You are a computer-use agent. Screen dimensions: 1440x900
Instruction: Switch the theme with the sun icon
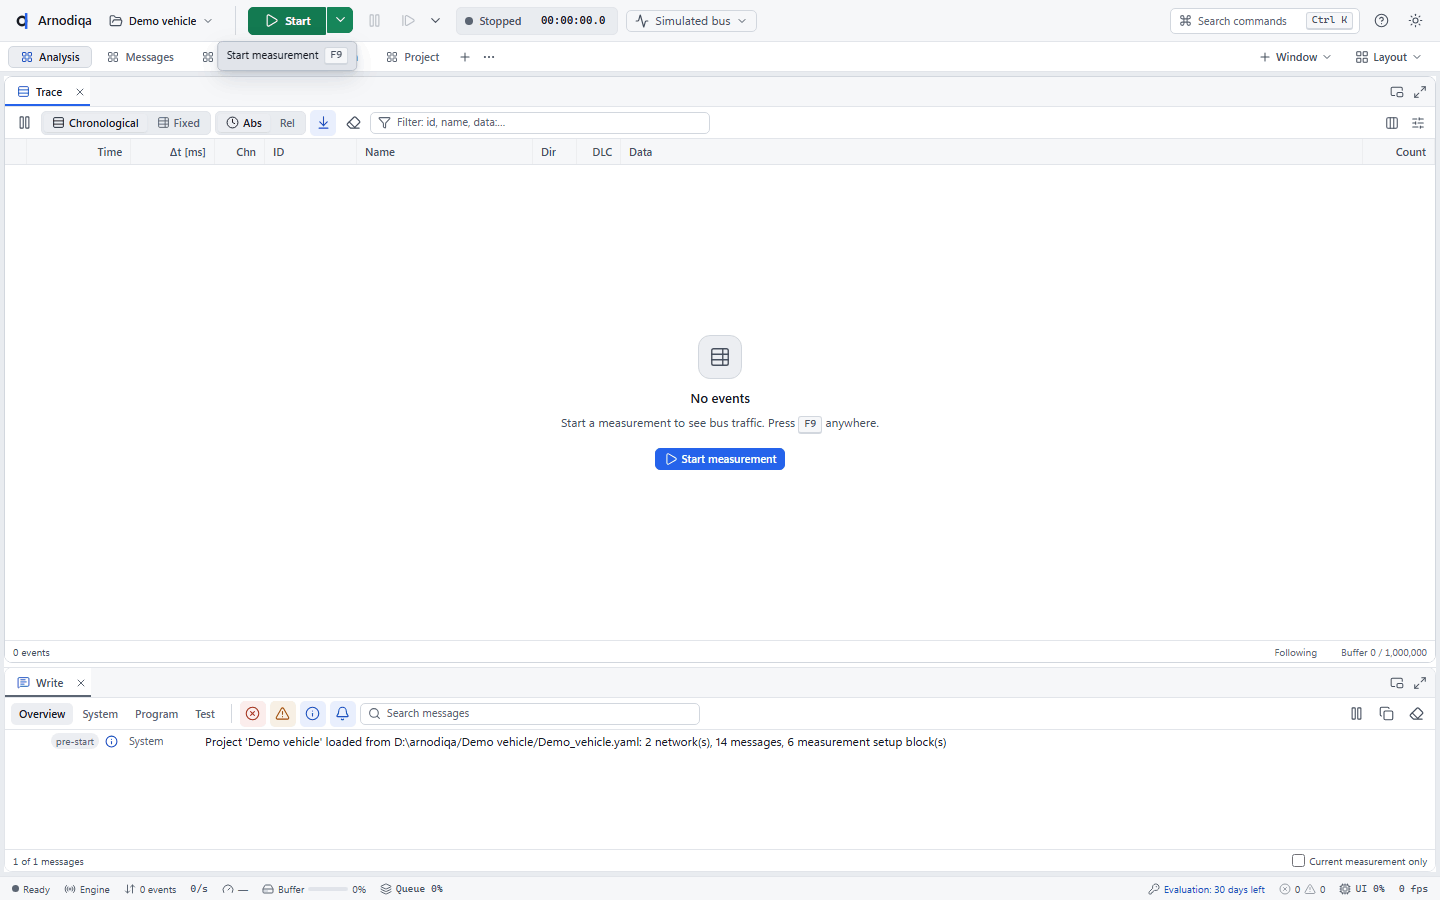[1415, 21]
